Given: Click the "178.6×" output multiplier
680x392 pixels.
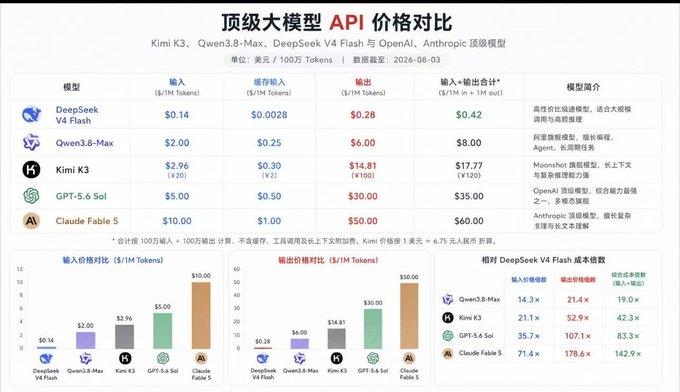Looking at the screenshot, I should click(x=578, y=353).
